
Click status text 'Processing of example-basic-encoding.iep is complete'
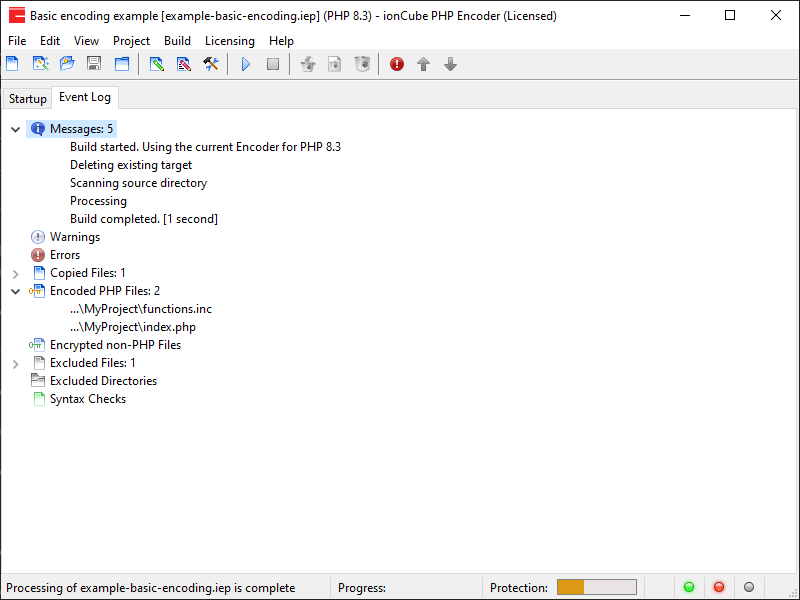tap(151, 588)
